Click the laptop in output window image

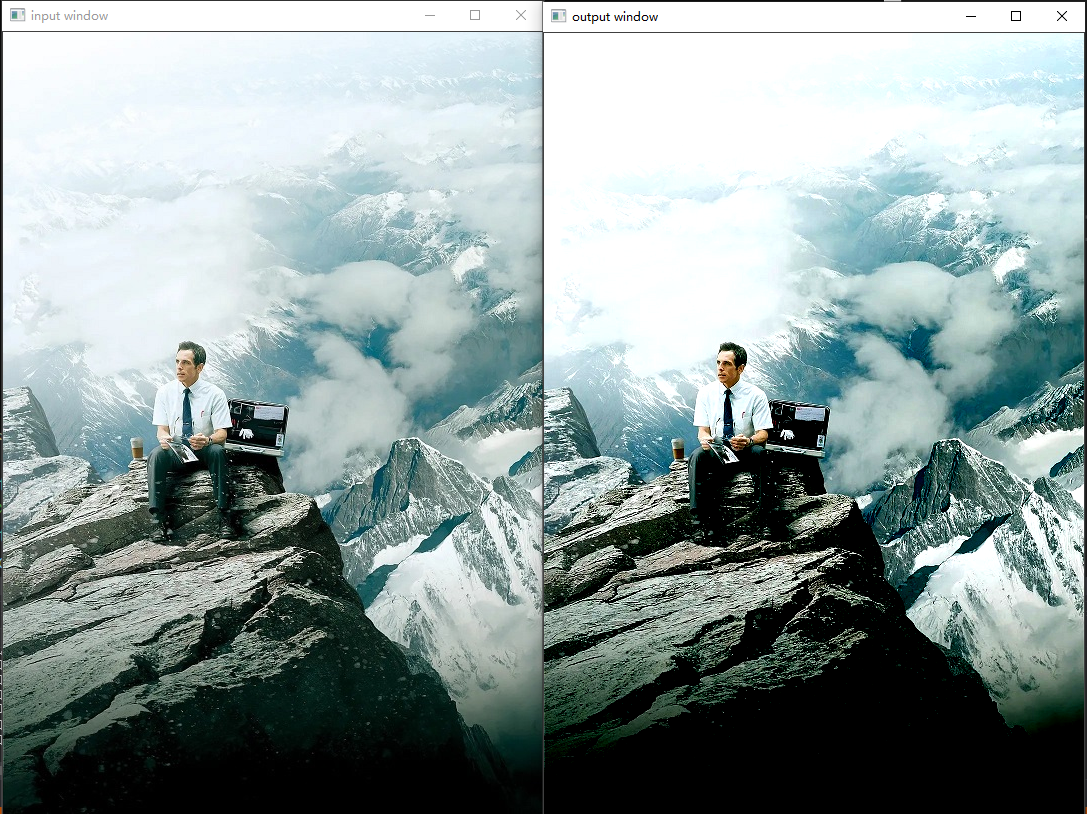click(x=798, y=428)
